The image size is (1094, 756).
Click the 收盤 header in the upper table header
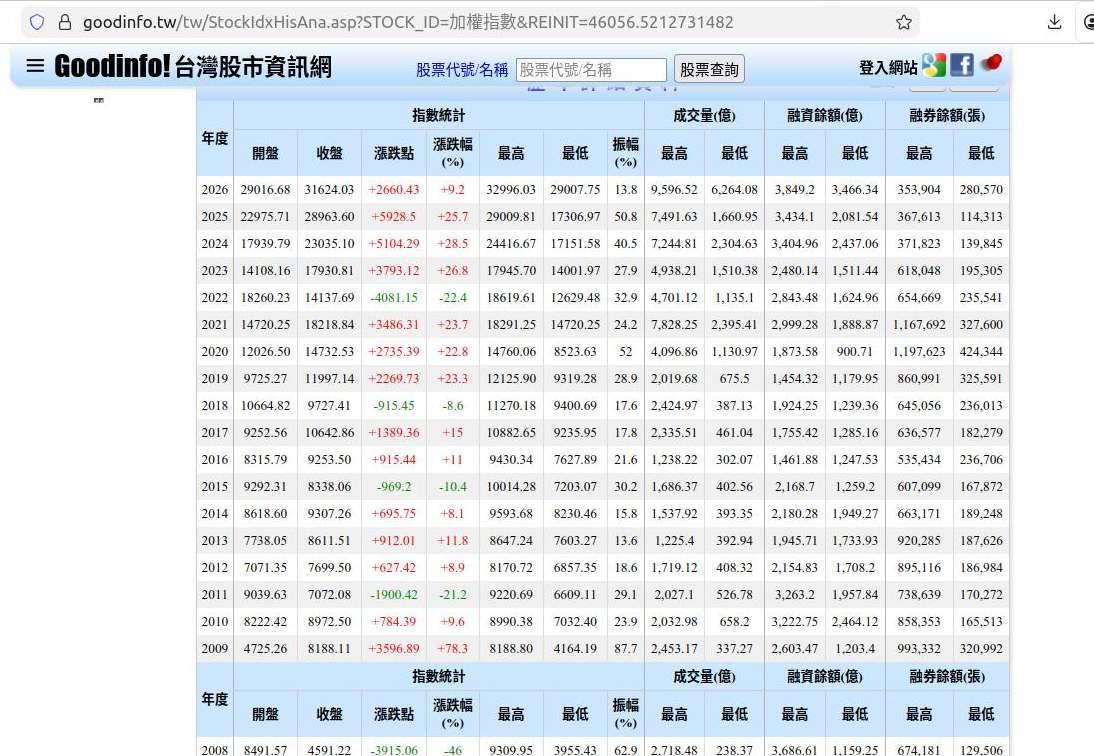[x=329, y=153]
